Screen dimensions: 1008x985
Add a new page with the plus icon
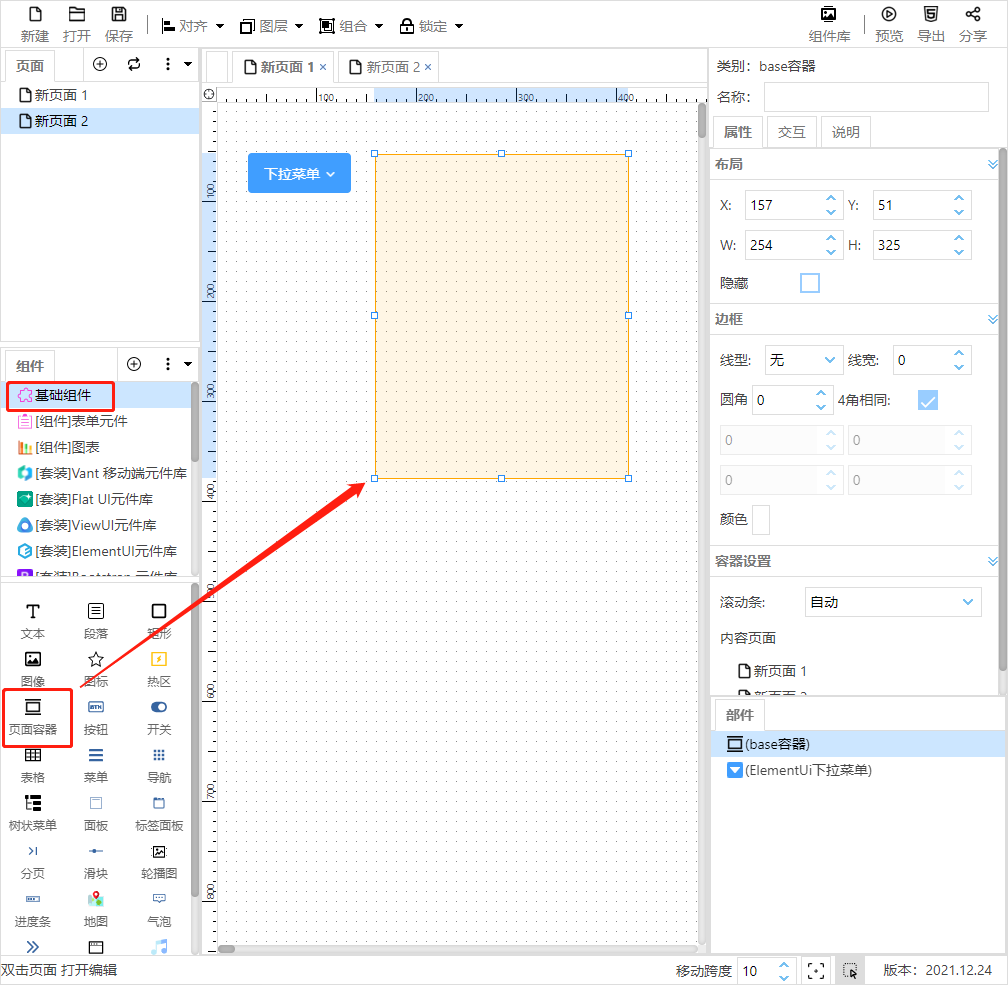[100, 64]
